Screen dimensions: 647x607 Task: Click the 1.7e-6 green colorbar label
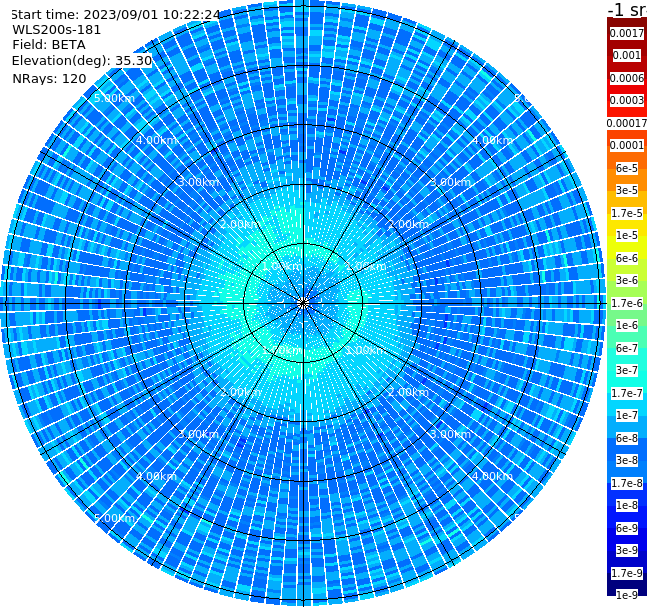click(627, 303)
